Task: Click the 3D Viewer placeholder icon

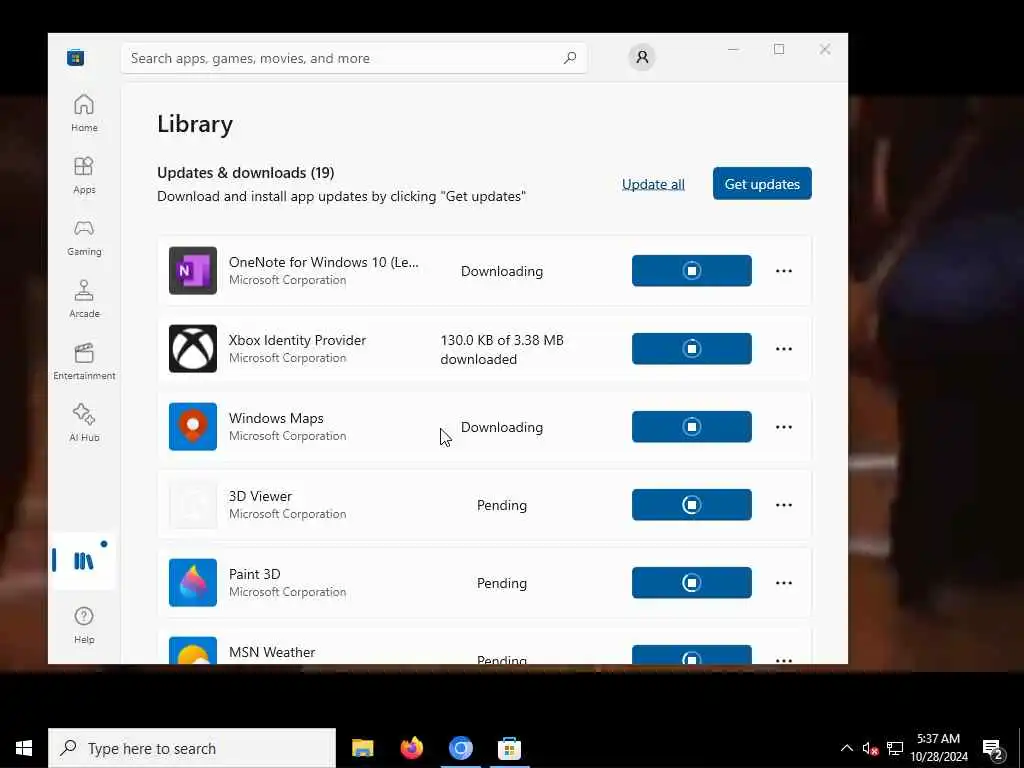Action: coord(193,505)
